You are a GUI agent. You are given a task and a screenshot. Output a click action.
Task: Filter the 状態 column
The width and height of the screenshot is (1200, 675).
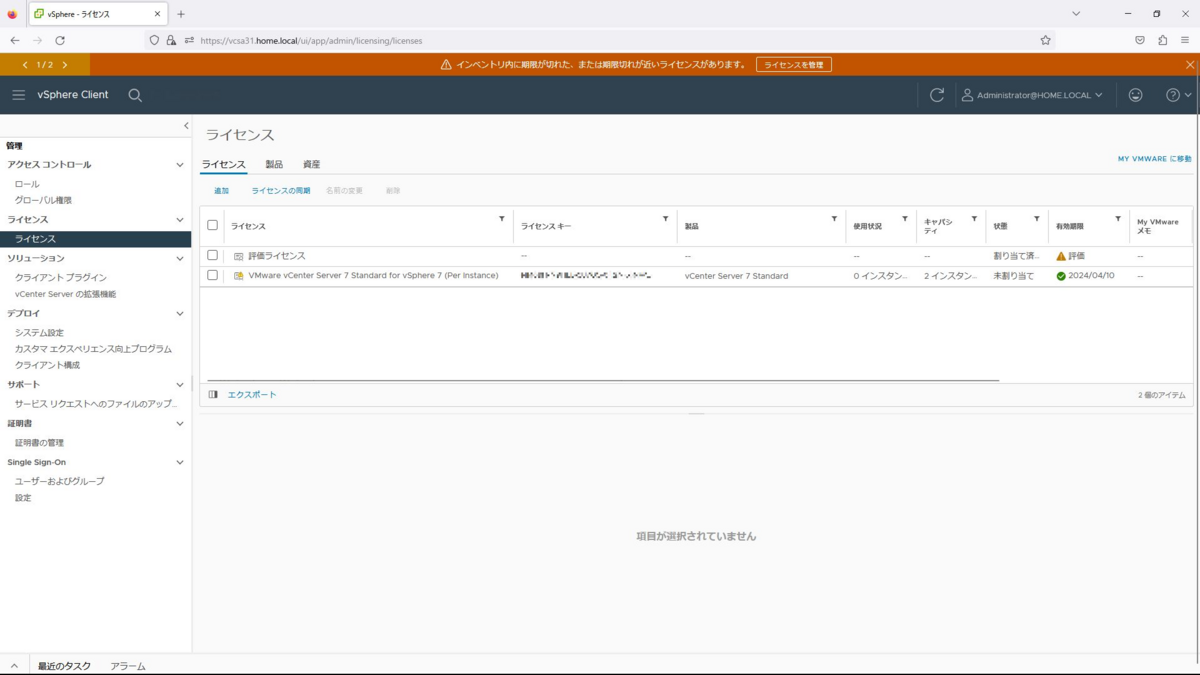click(x=1037, y=218)
